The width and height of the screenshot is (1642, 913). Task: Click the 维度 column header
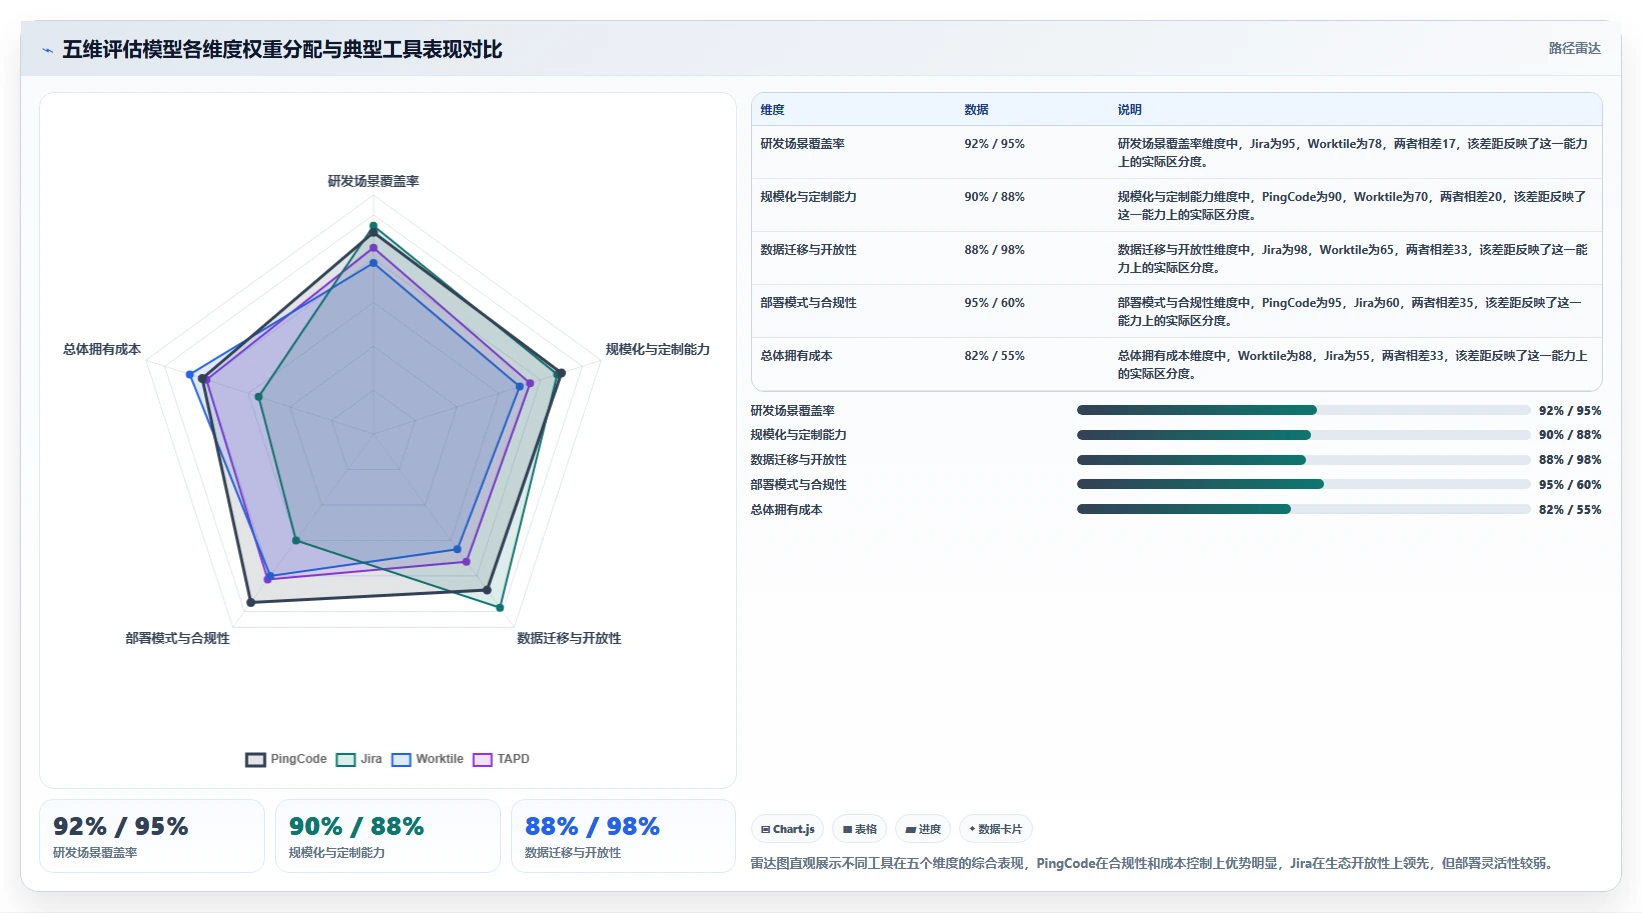pos(772,110)
